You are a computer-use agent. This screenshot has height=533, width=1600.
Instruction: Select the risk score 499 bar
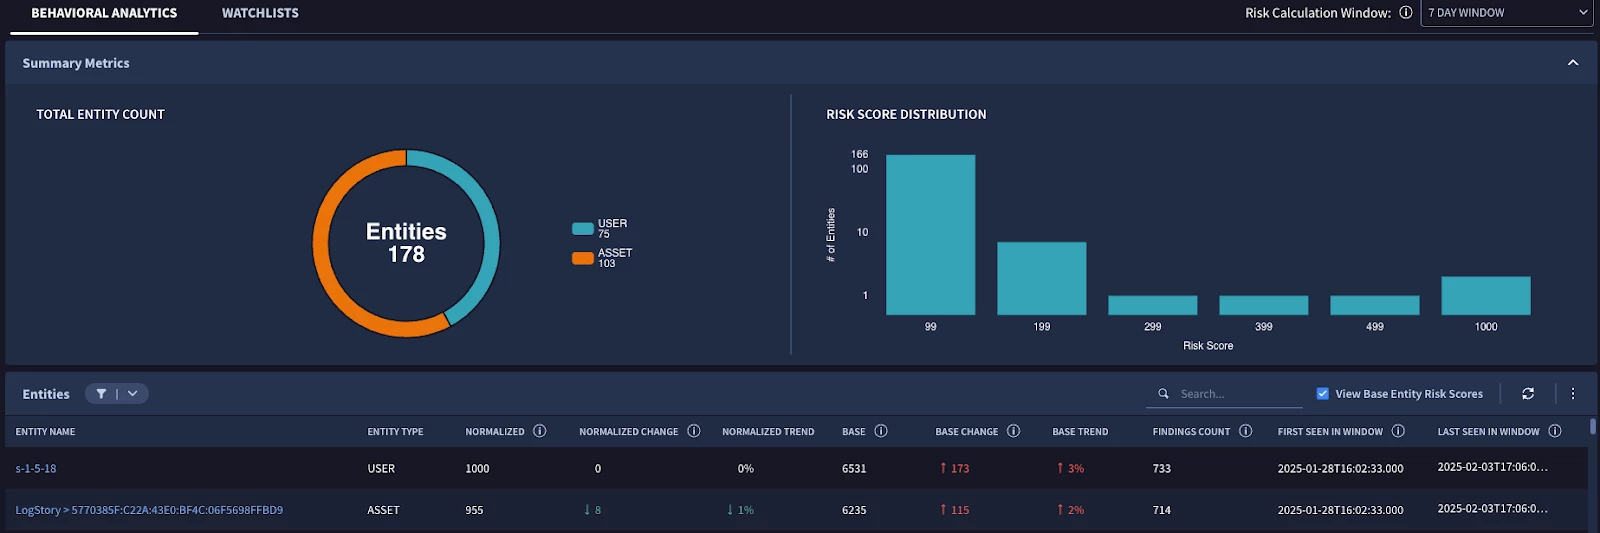click(x=1374, y=306)
